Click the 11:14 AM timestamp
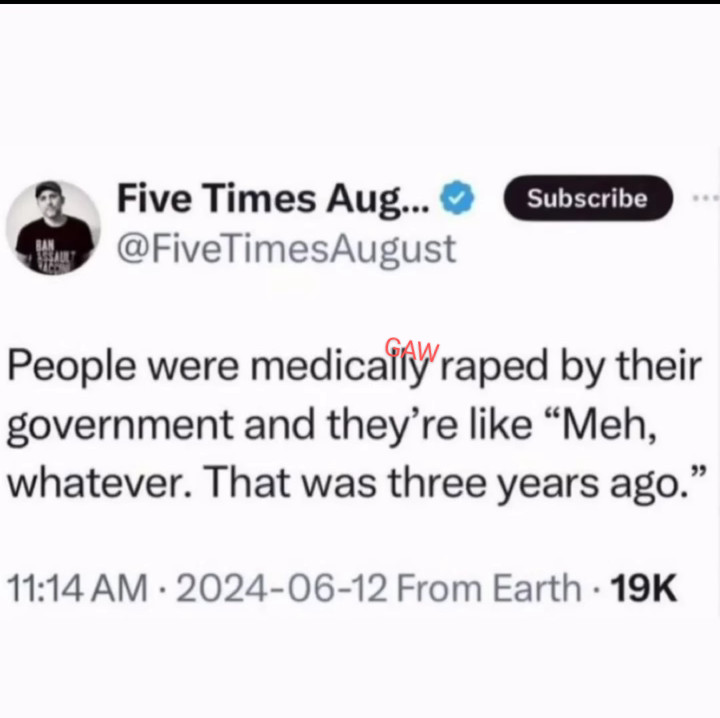The height and width of the screenshot is (718, 720). [x=77, y=589]
